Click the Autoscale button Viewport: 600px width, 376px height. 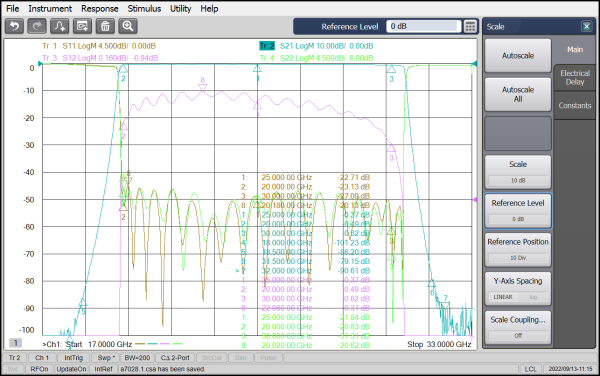click(518, 56)
